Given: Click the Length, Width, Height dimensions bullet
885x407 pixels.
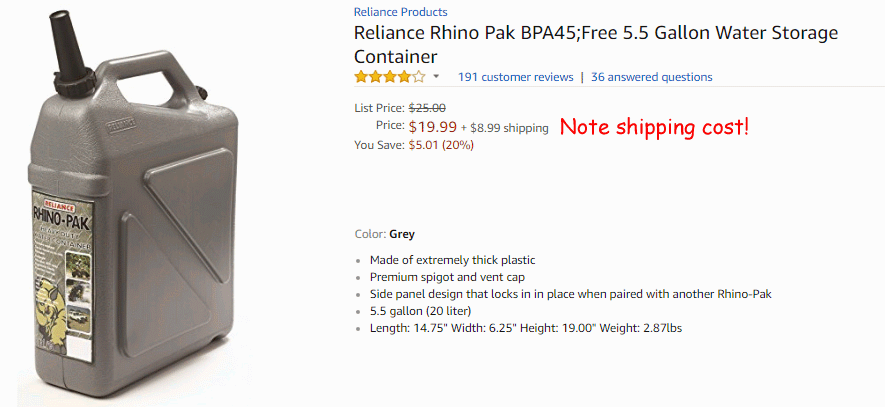Looking at the screenshot, I should pyautogui.click(x=525, y=328).
